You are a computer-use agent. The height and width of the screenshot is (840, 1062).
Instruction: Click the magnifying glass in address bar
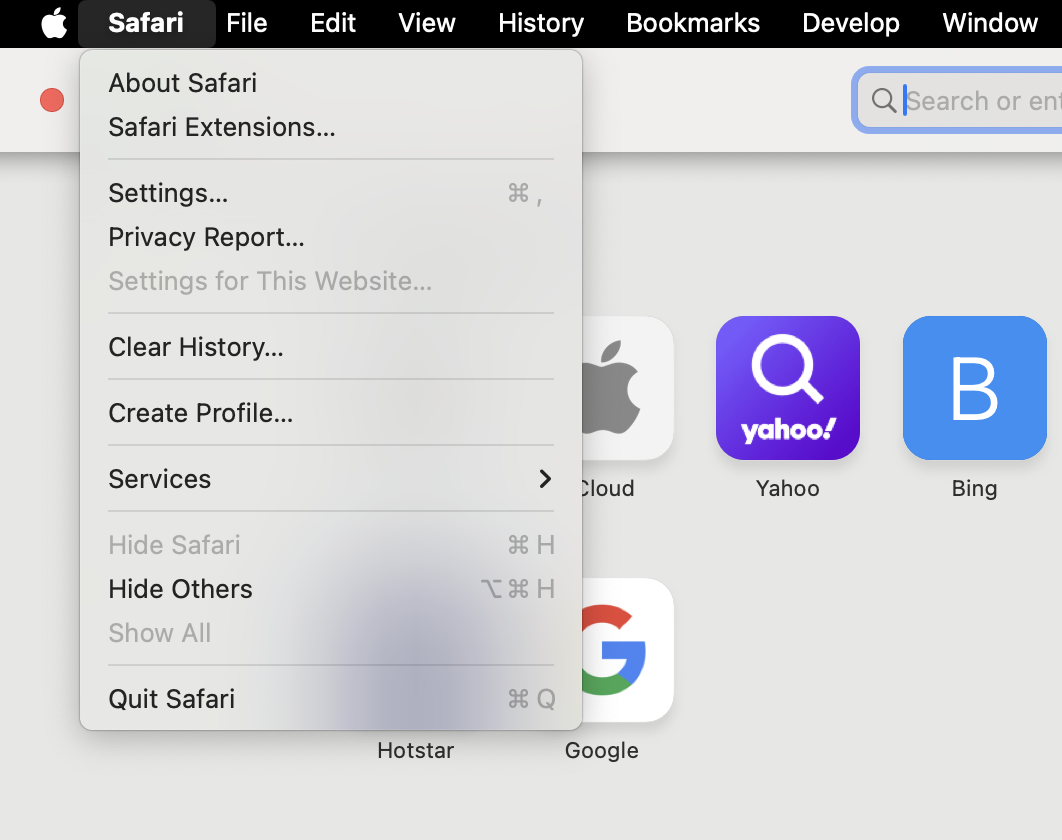883,100
